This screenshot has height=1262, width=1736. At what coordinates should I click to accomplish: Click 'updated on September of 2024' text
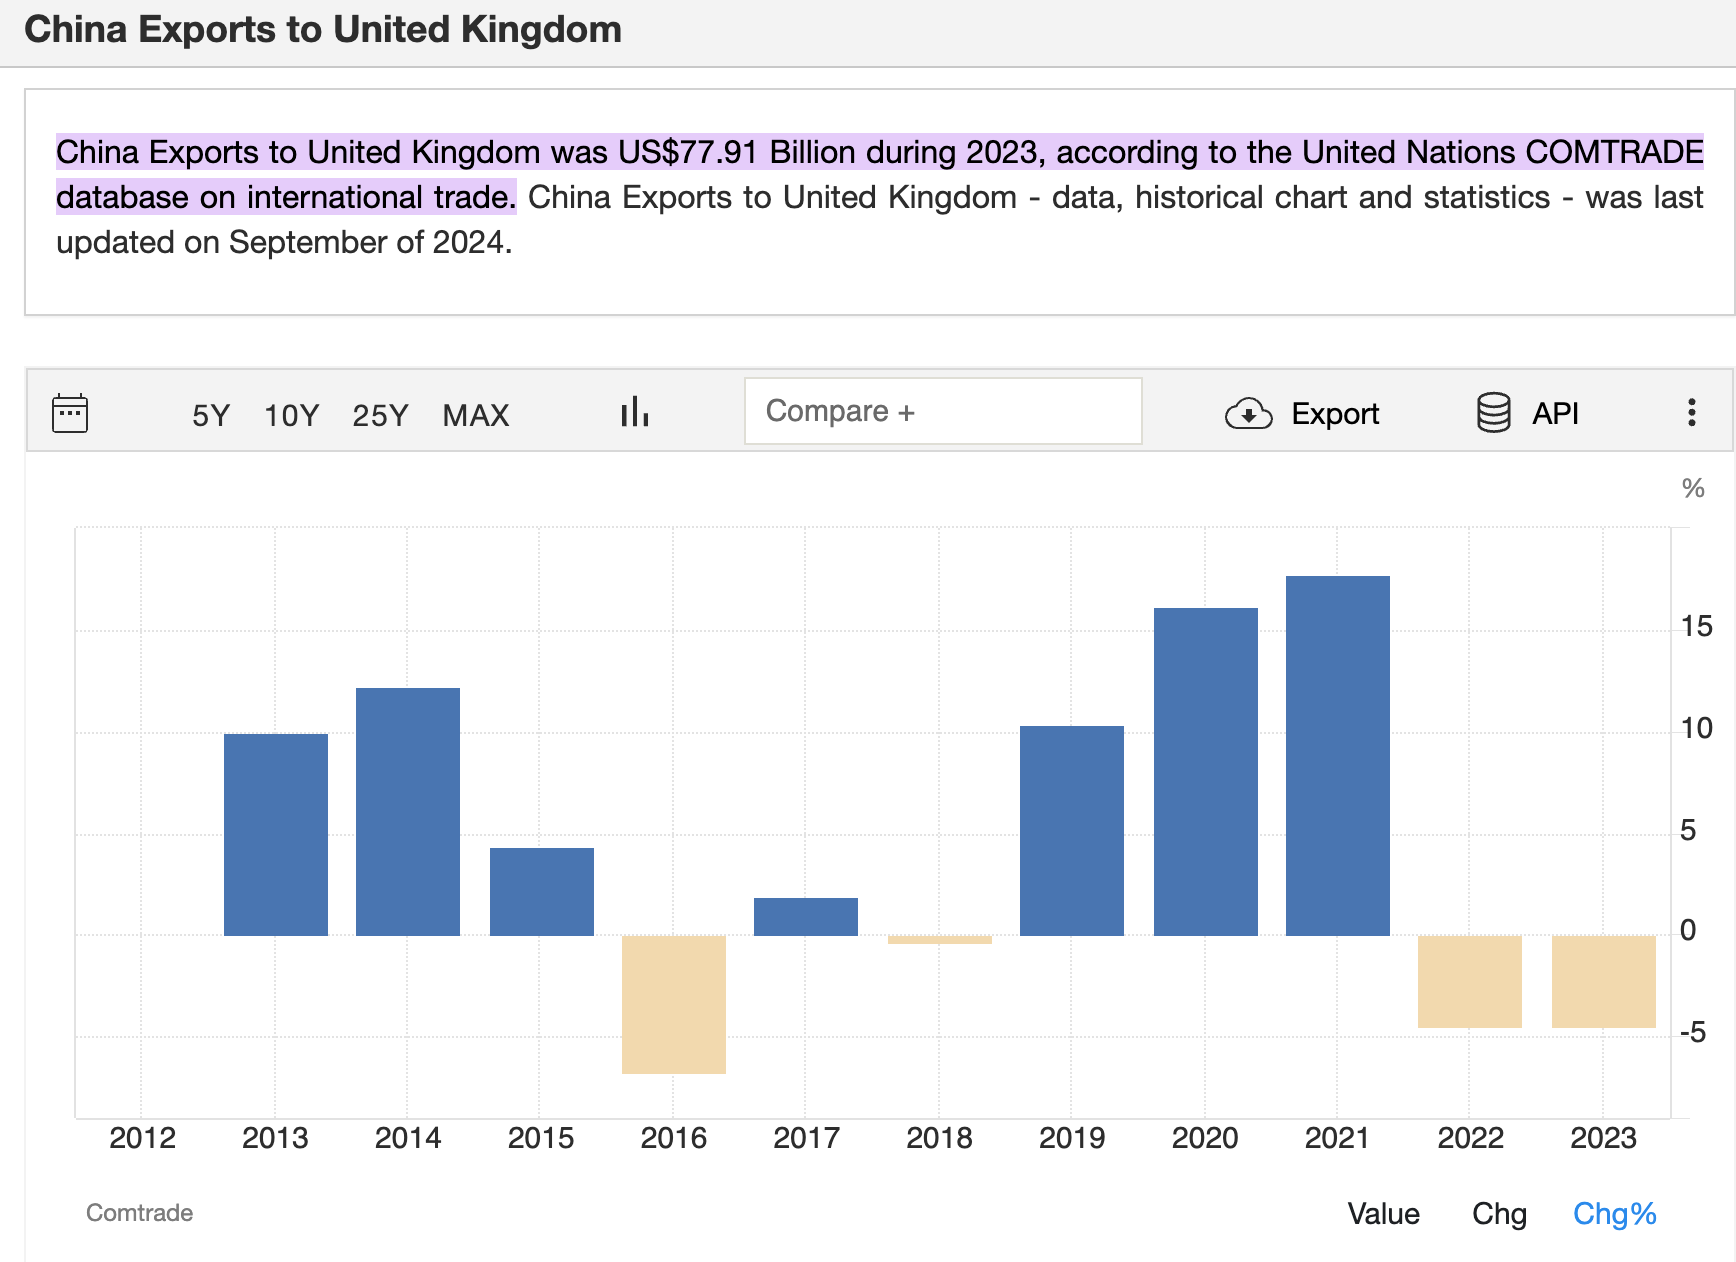(x=284, y=243)
